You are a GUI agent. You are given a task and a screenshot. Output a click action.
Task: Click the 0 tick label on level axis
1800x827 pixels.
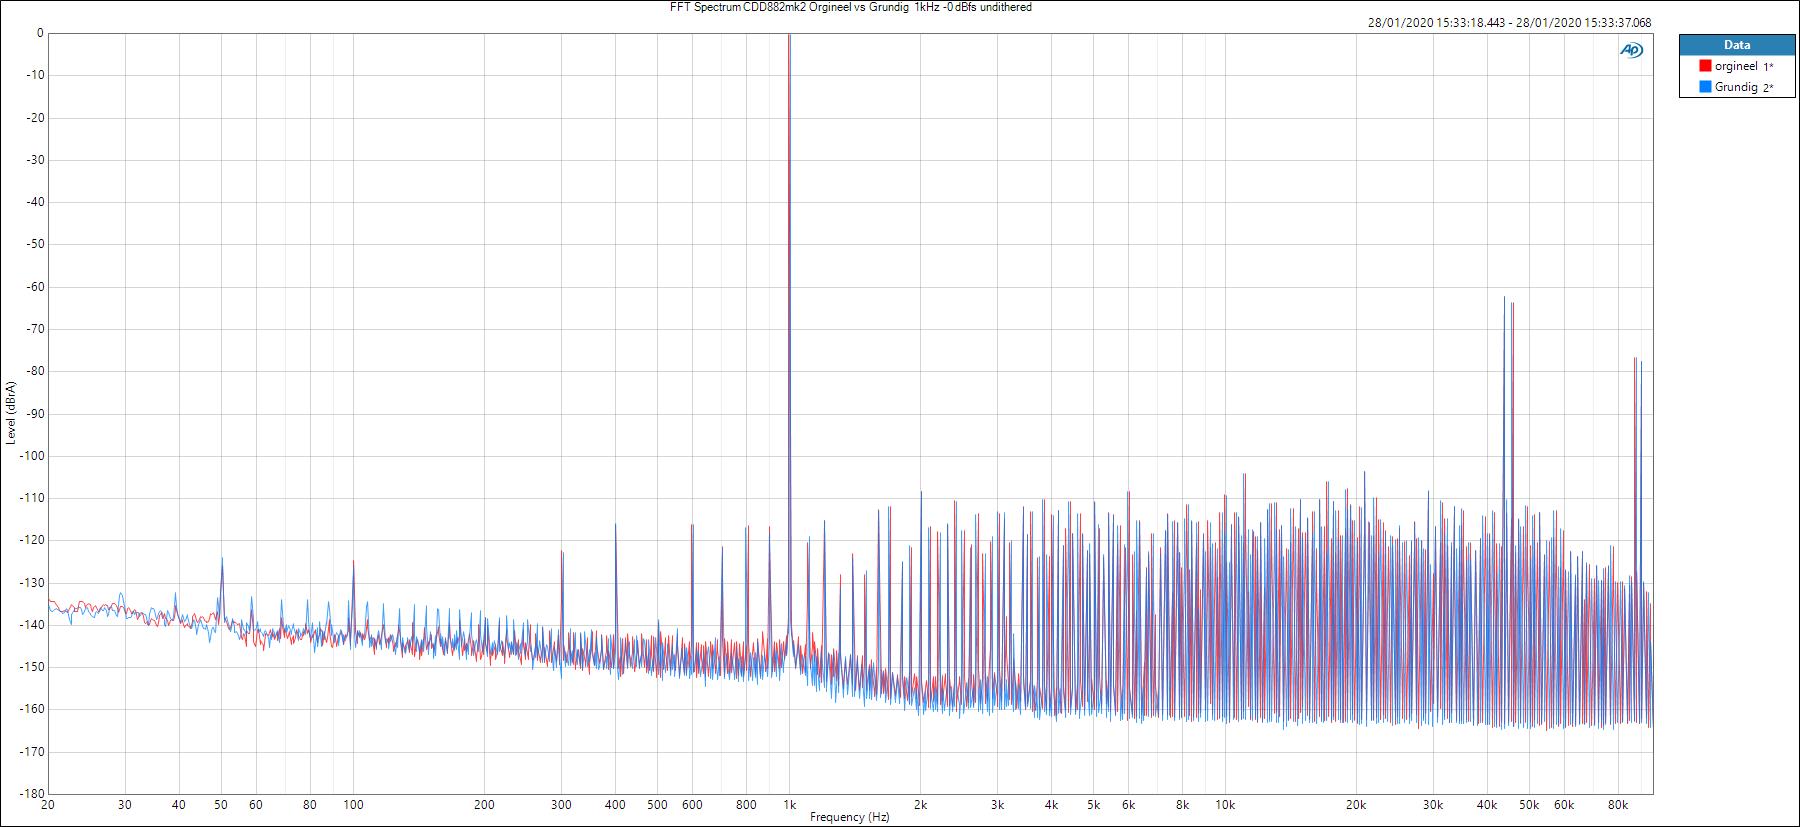coord(40,33)
